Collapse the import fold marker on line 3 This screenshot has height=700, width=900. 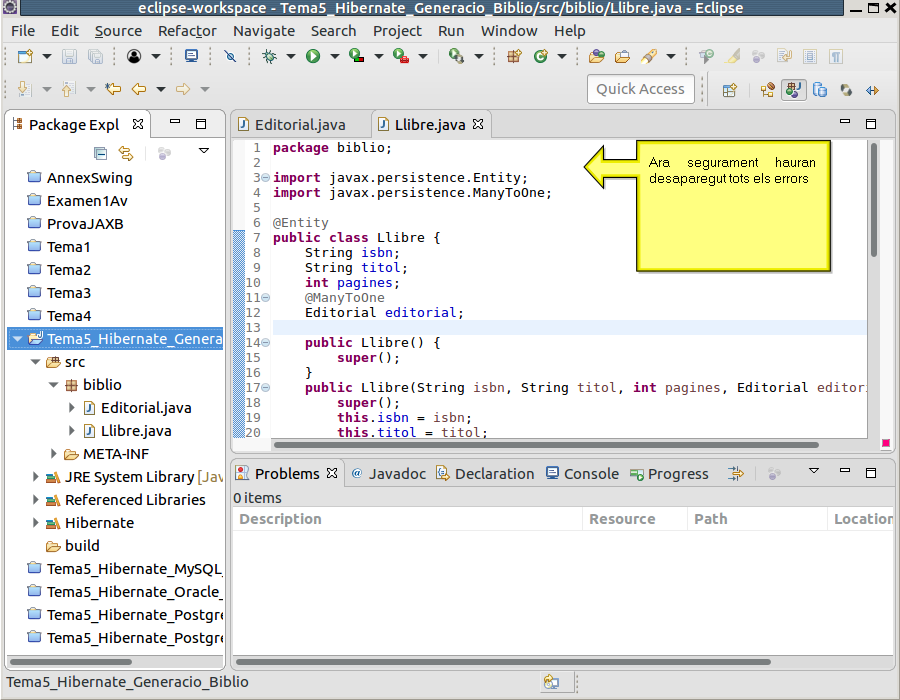click(x=266, y=178)
